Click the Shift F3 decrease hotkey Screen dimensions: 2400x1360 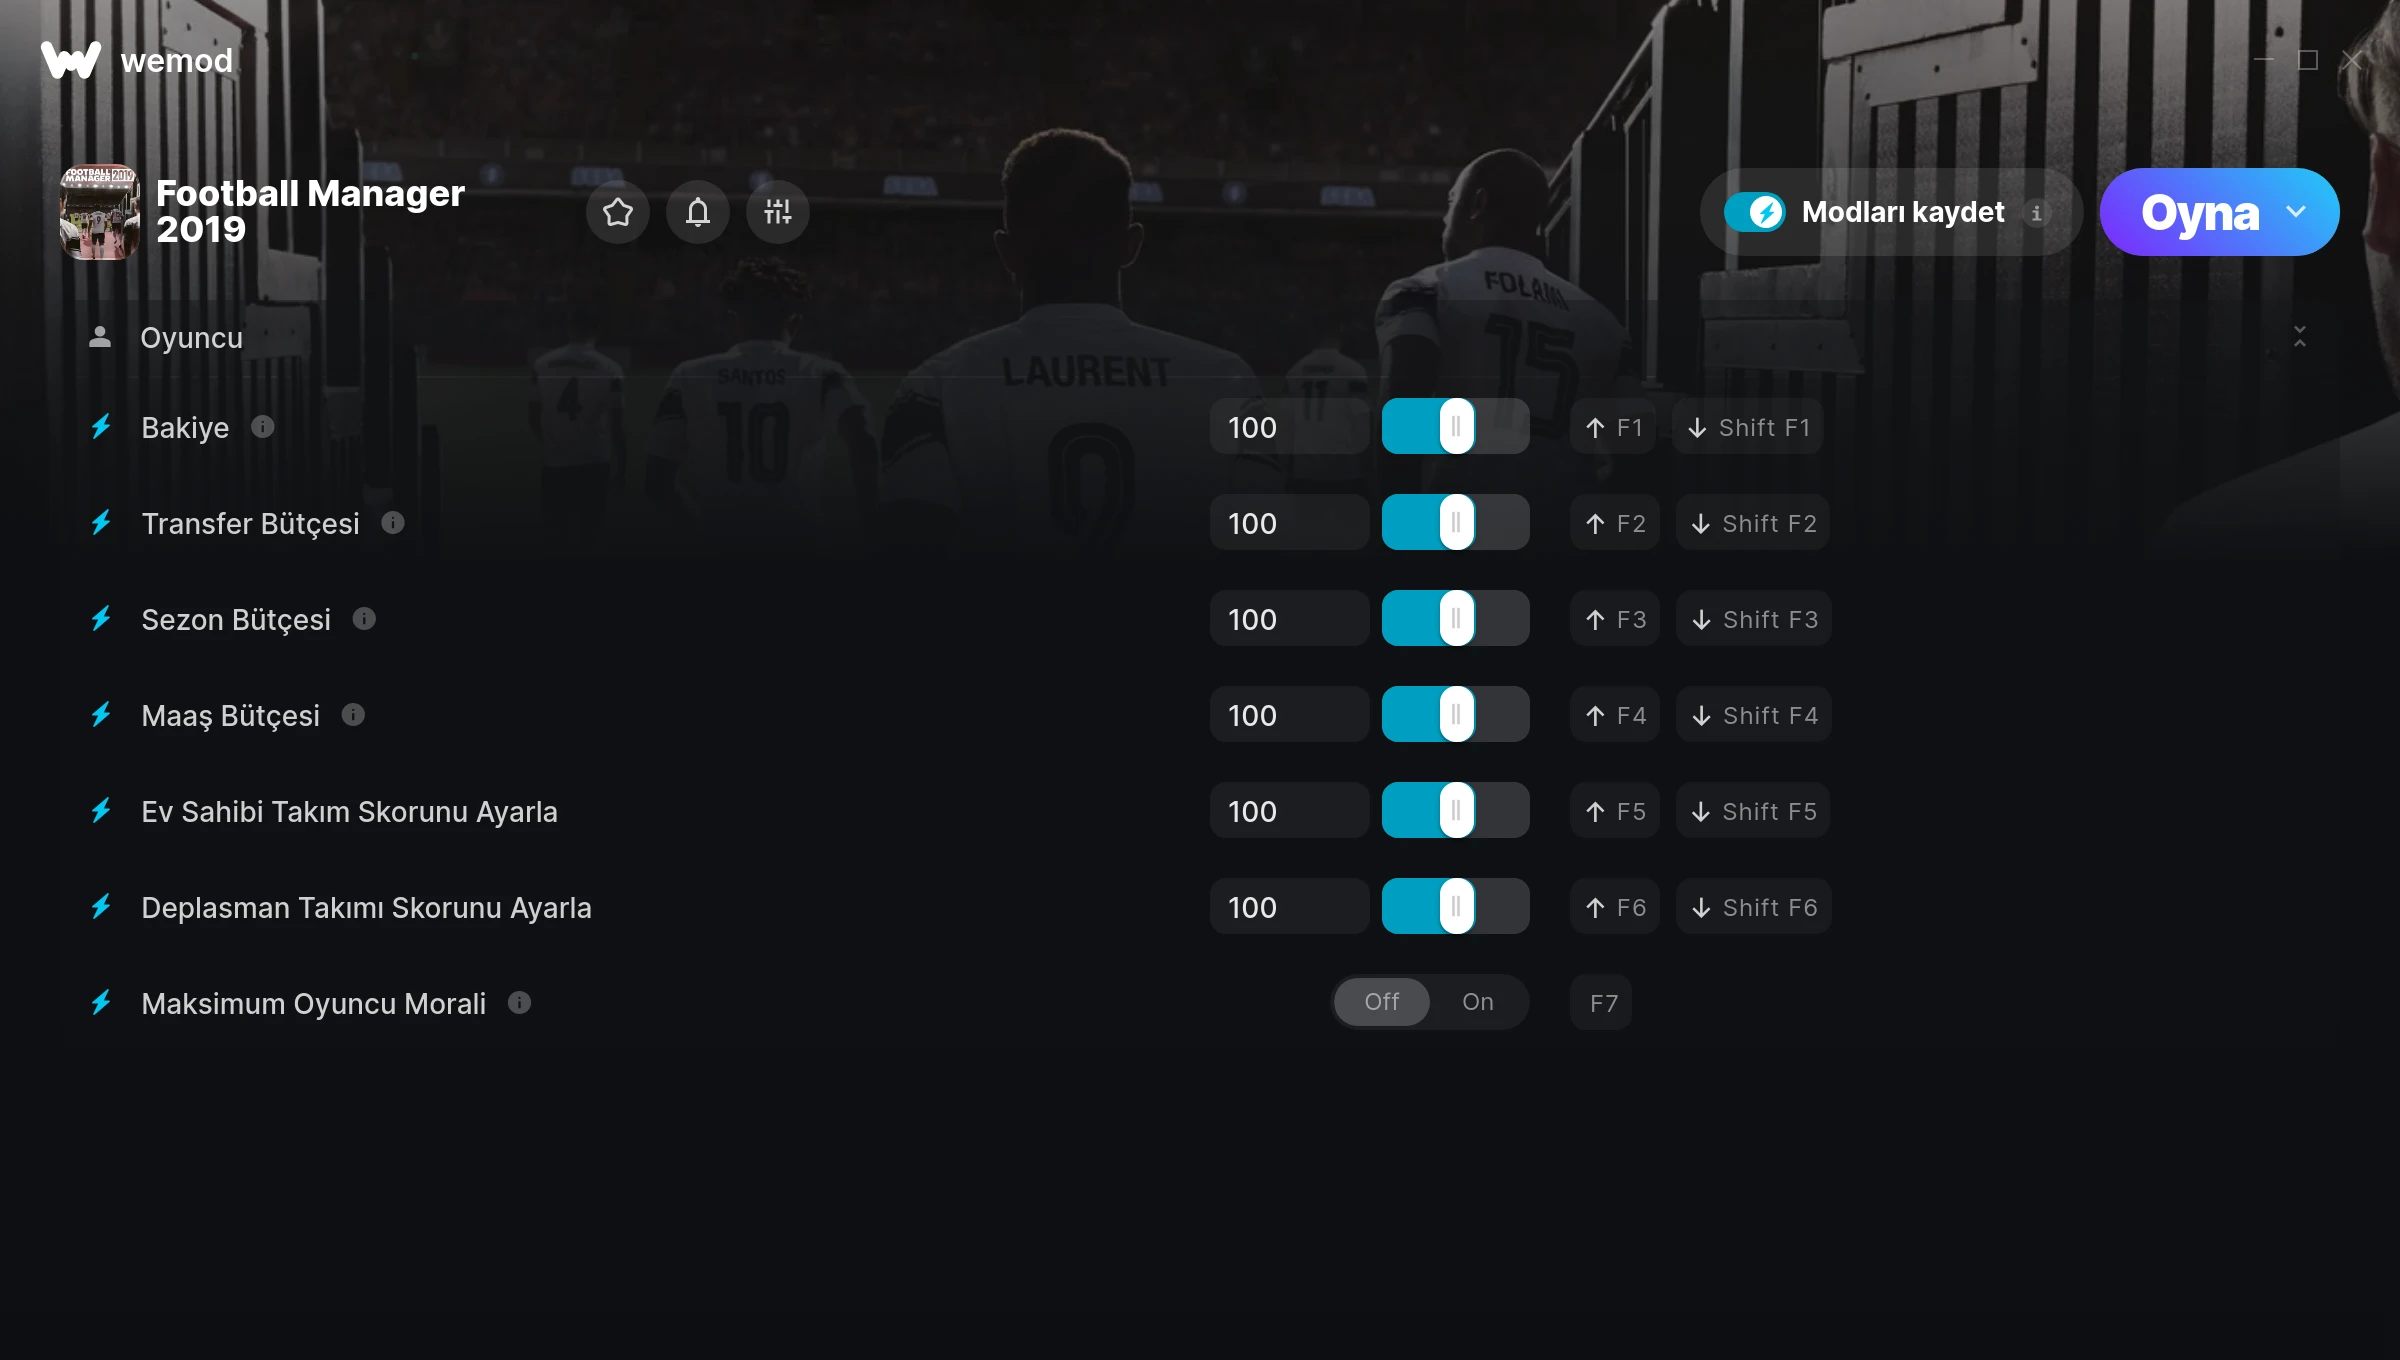point(1755,619)
